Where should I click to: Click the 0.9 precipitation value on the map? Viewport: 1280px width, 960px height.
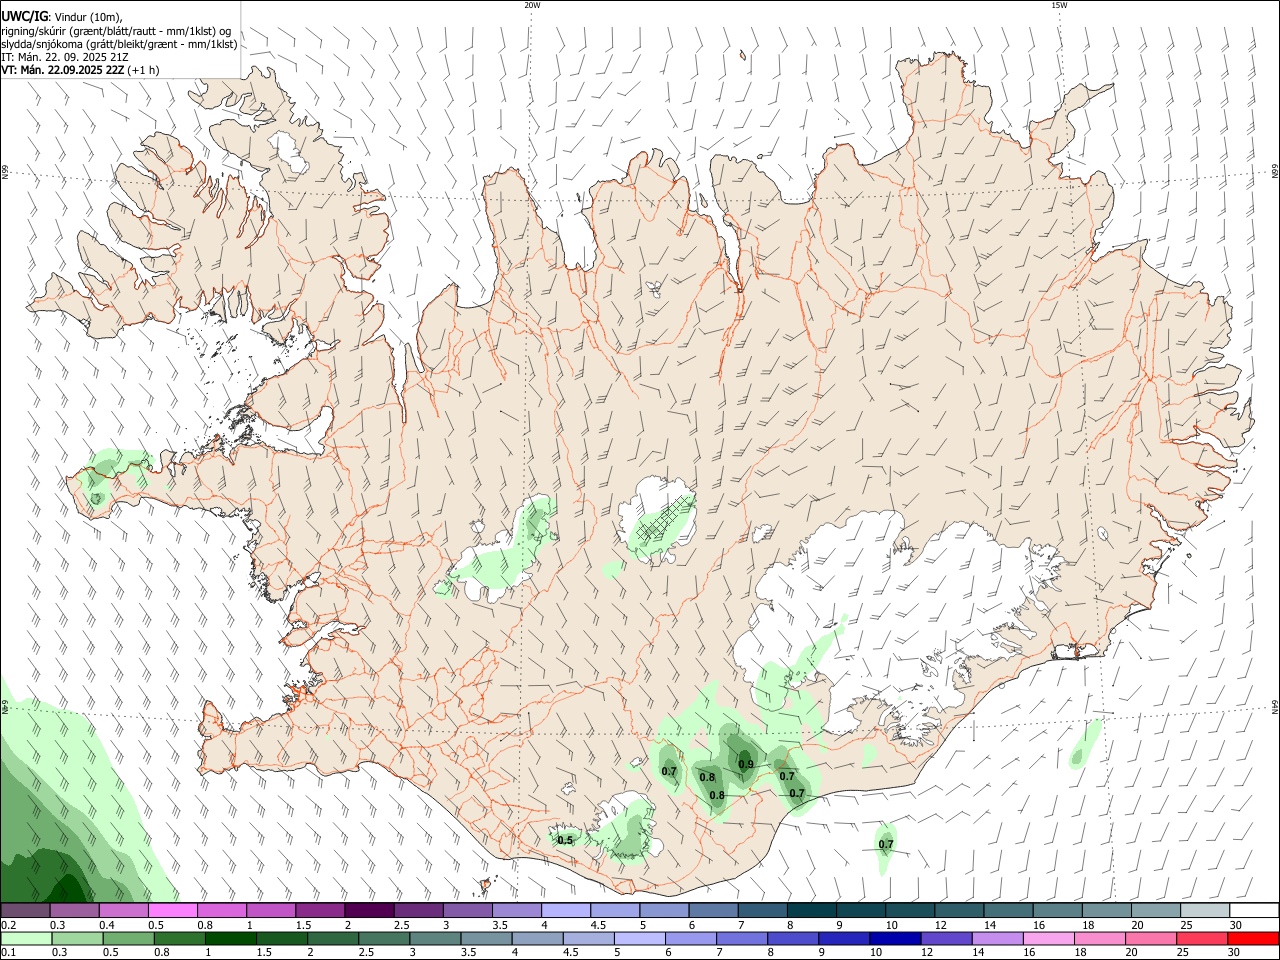[x=746, y=764]
